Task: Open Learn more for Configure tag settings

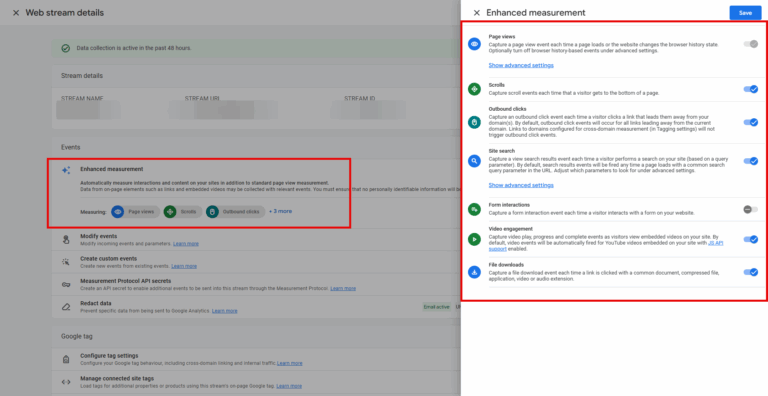Action: (289, 363)
